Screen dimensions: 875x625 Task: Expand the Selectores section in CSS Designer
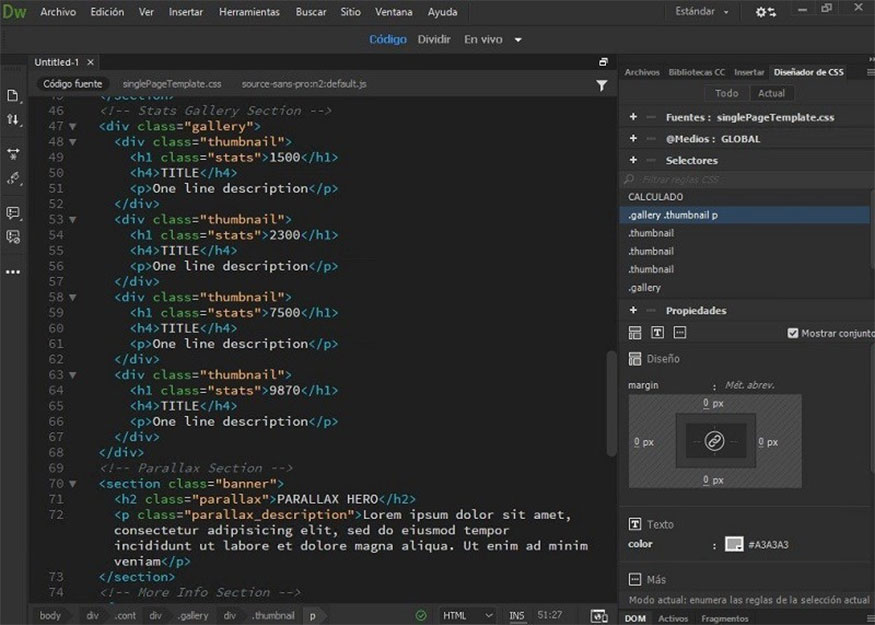[x=632, y=160]
